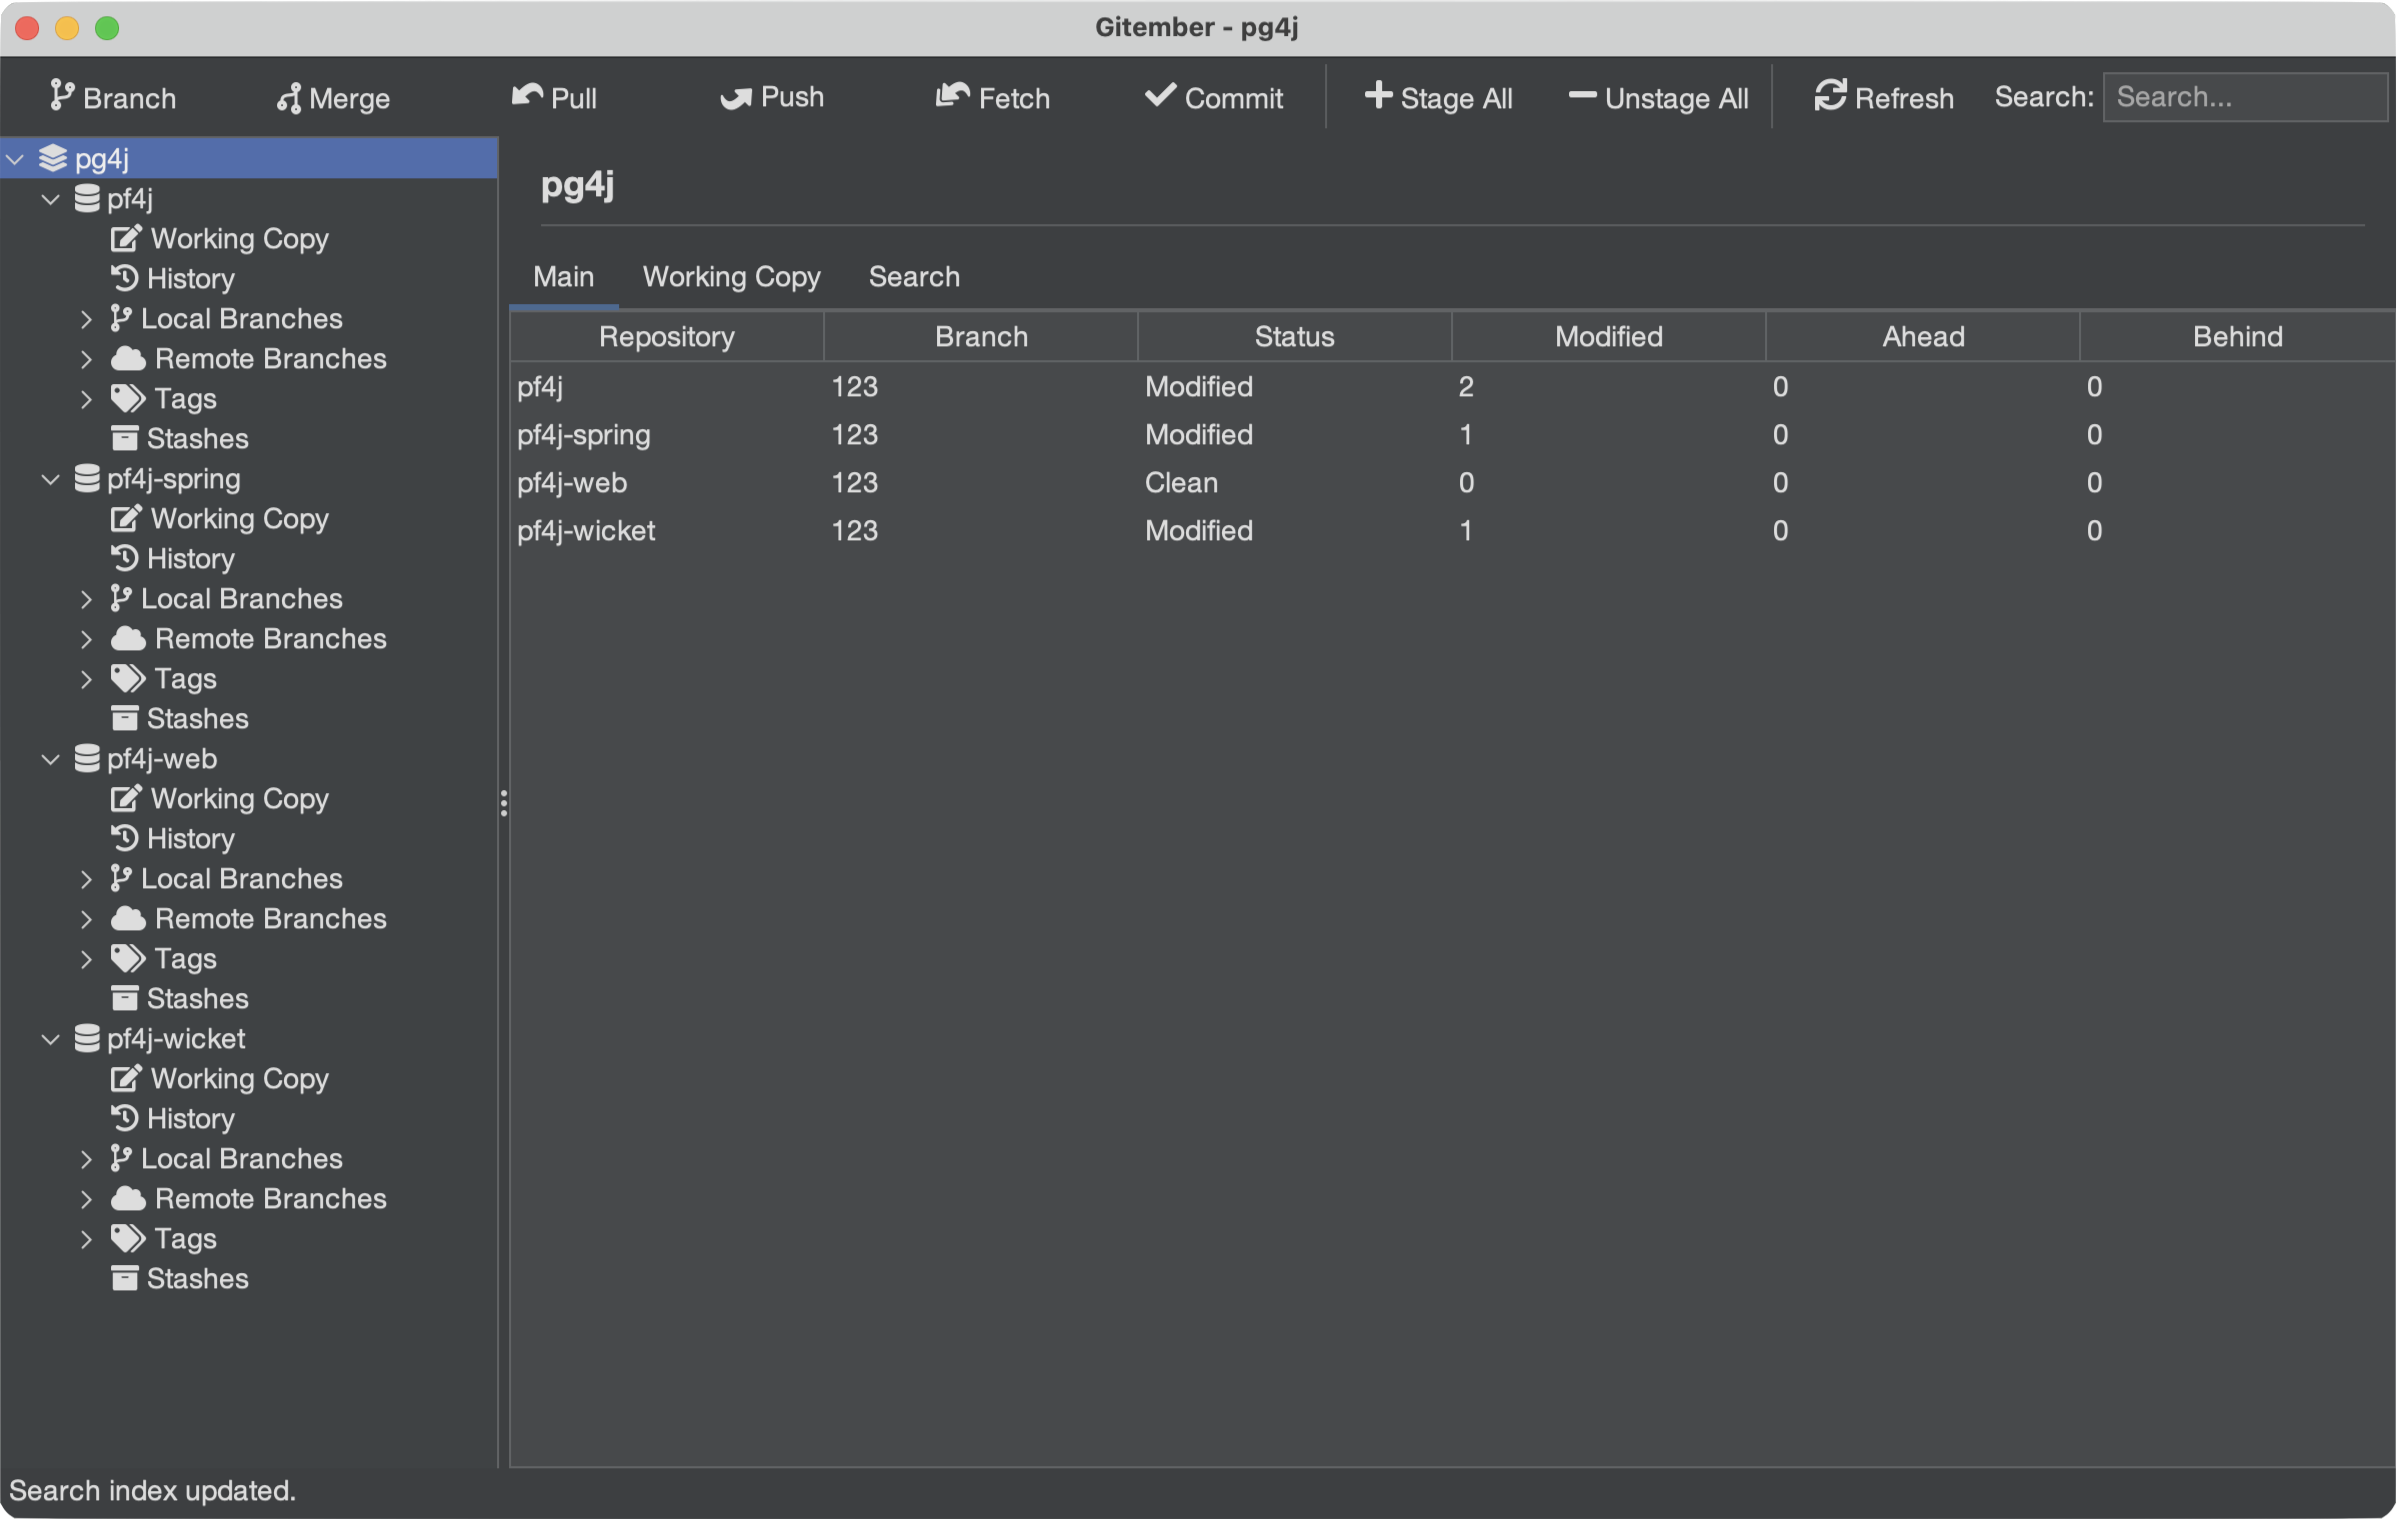Click Local Branches fork icon under pf4j
2397x1519 pixels.
[x=121, y=318]
